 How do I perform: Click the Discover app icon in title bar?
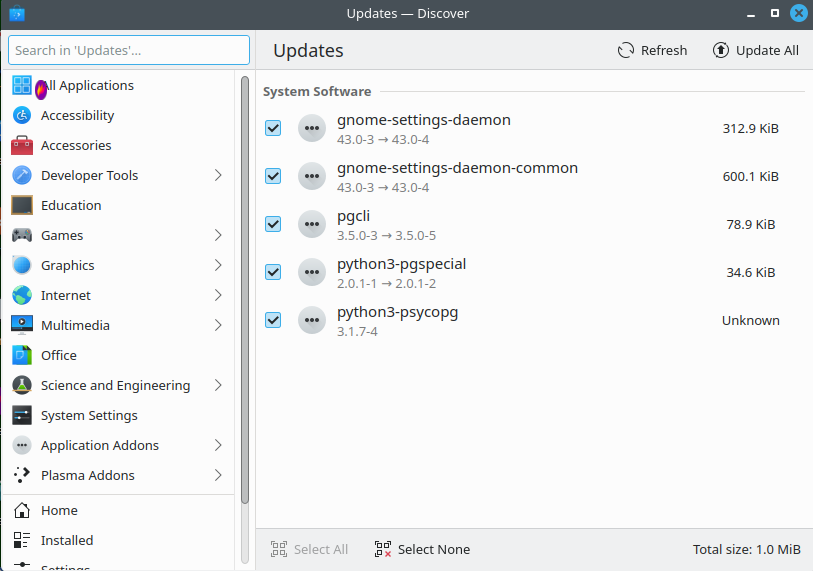point(17,13)
